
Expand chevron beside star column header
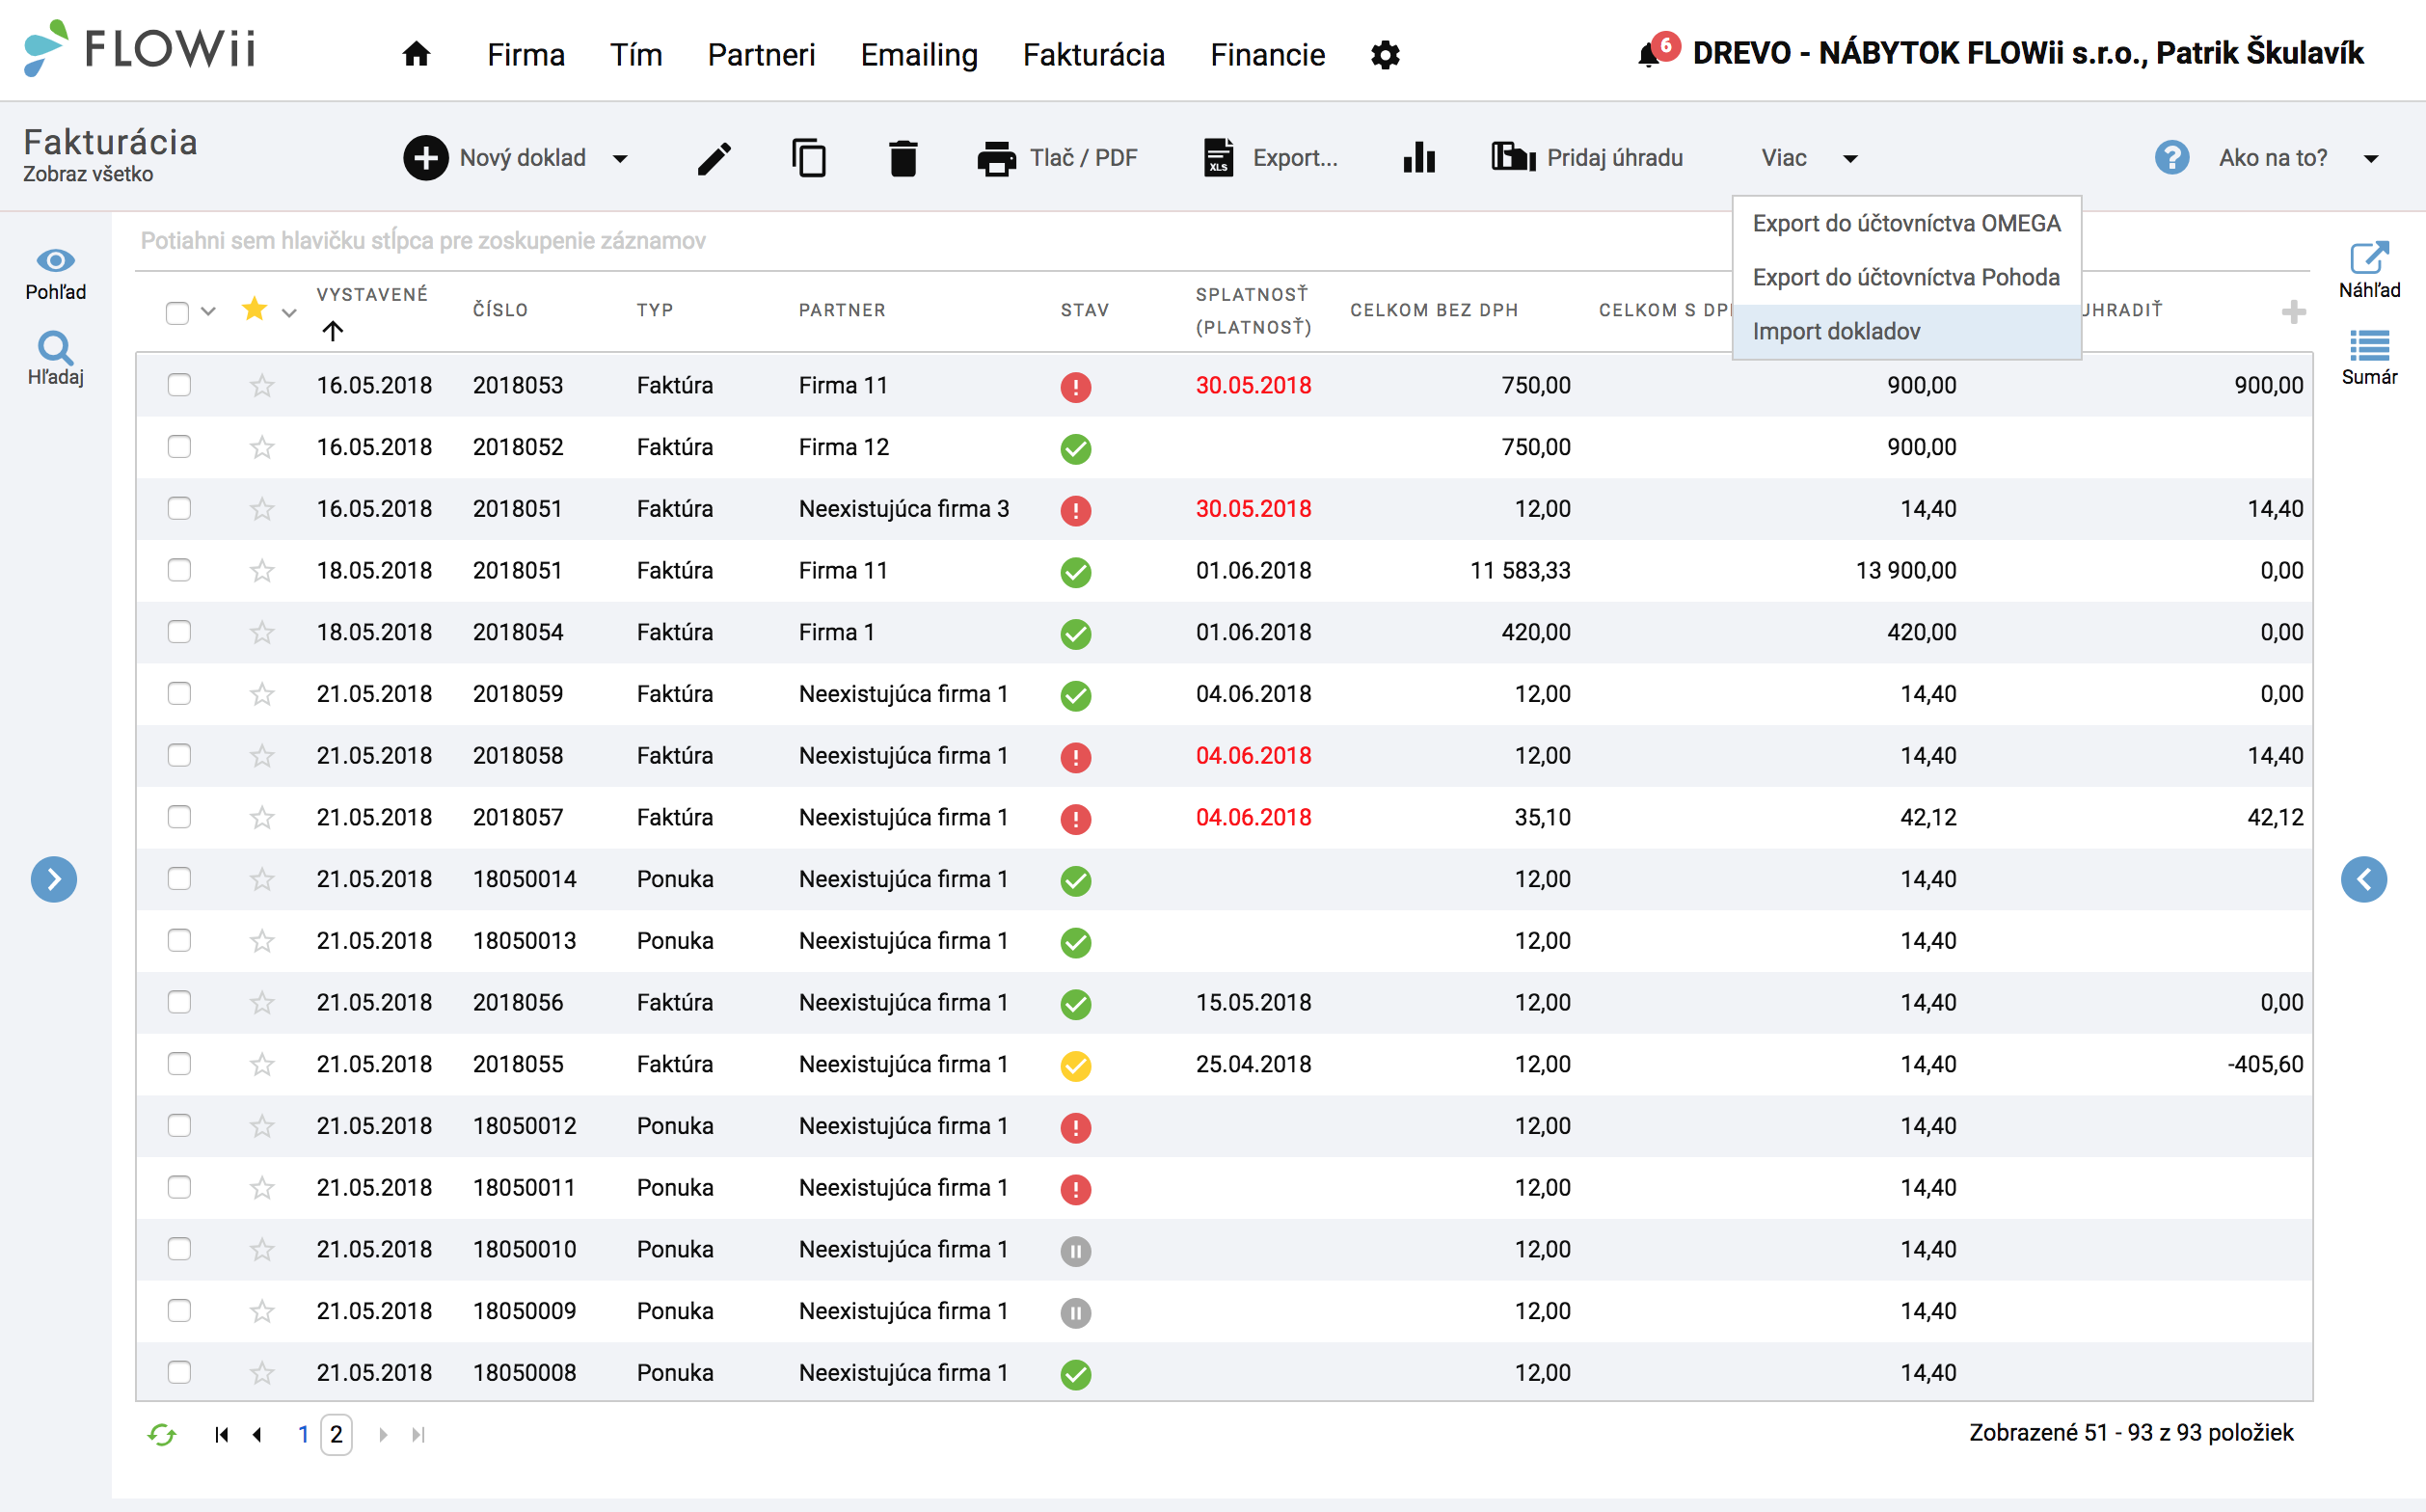tap(289, 312)
